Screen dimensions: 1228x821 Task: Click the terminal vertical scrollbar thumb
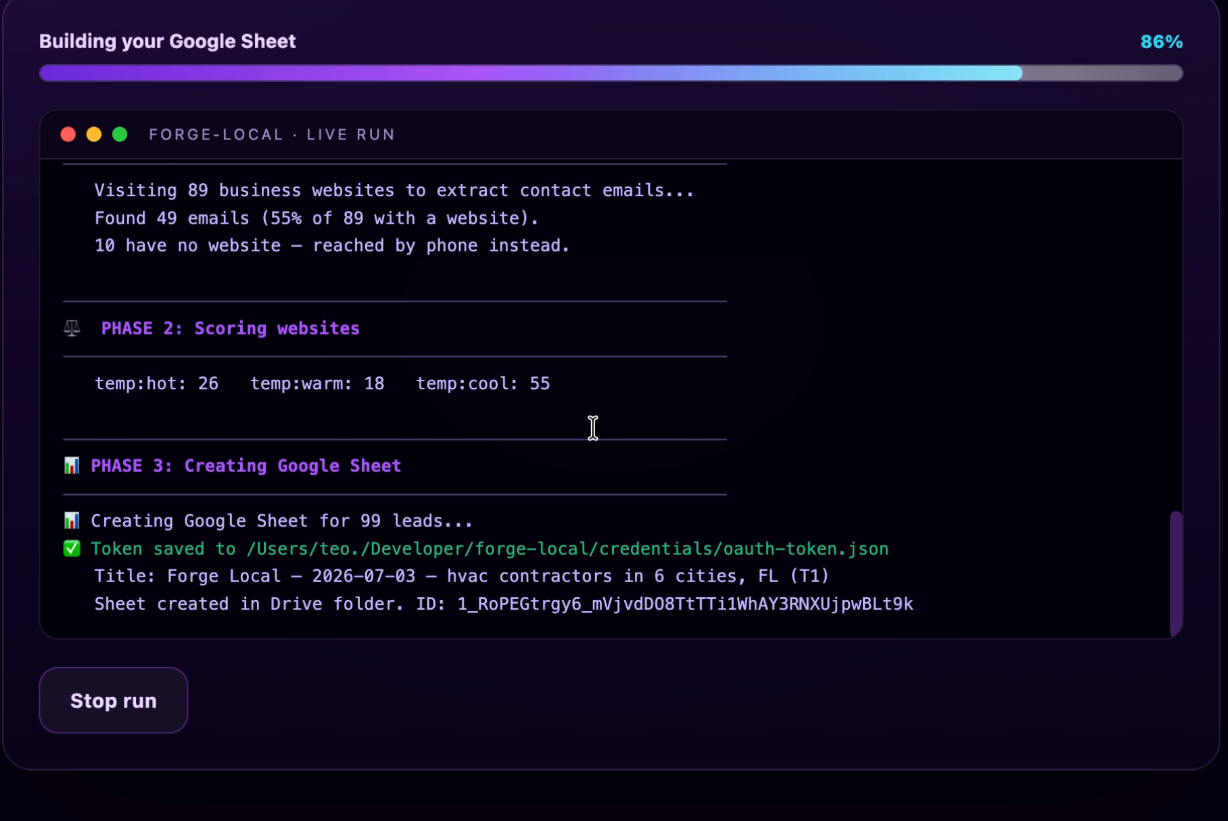click(1176, 573)
